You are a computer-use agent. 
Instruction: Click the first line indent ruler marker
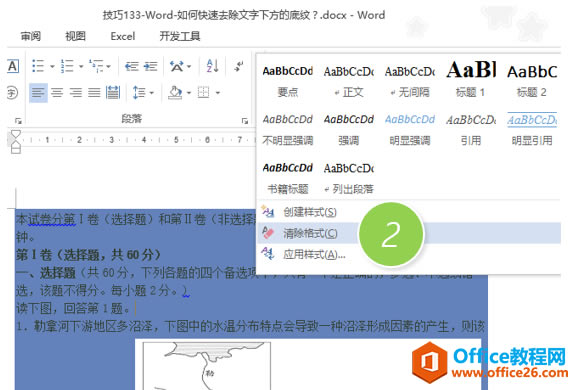point(15,134)
